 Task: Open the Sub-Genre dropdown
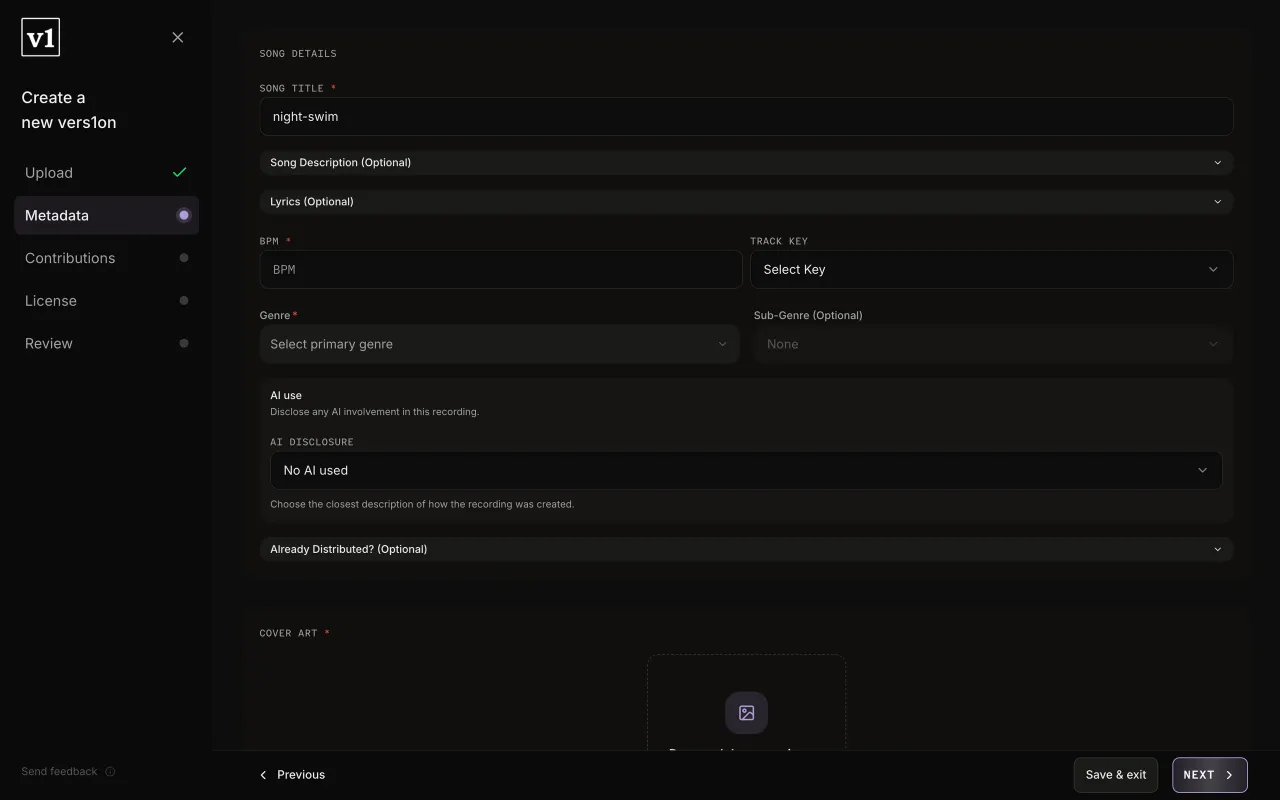coord(993,344)
